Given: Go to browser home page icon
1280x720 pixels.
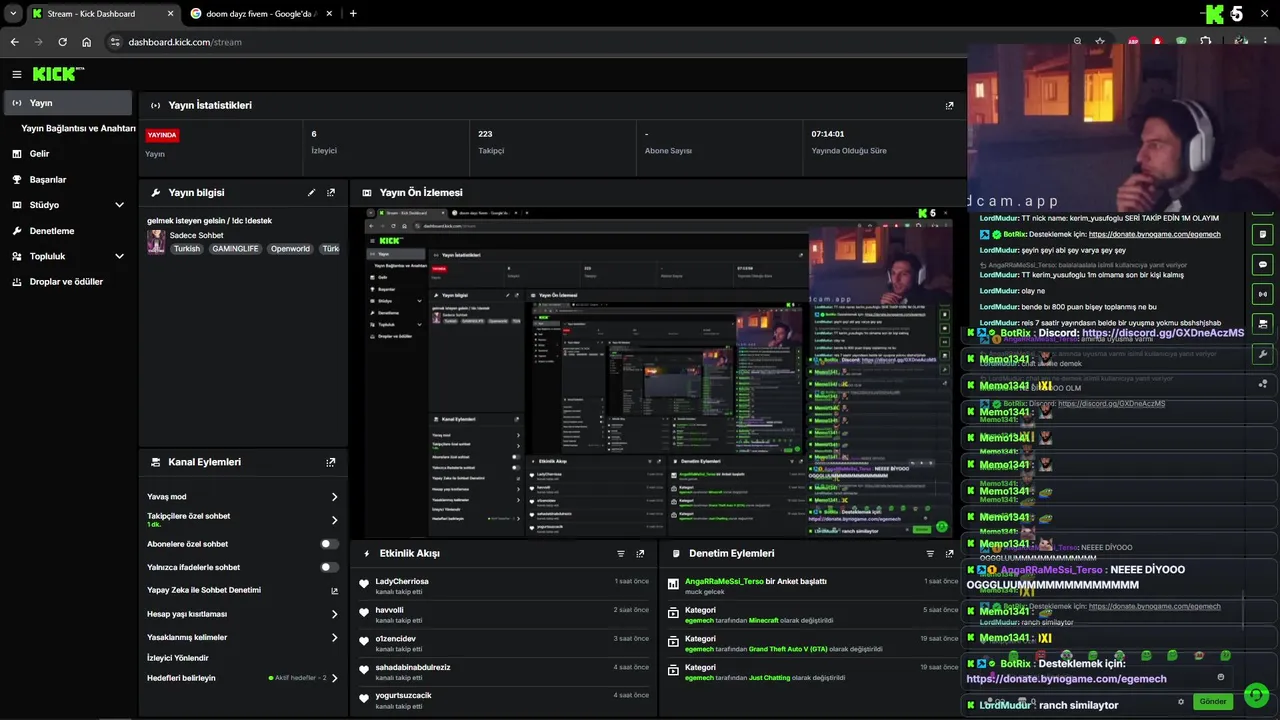Looking at the screenshot, I should click(x=86, y=42).
